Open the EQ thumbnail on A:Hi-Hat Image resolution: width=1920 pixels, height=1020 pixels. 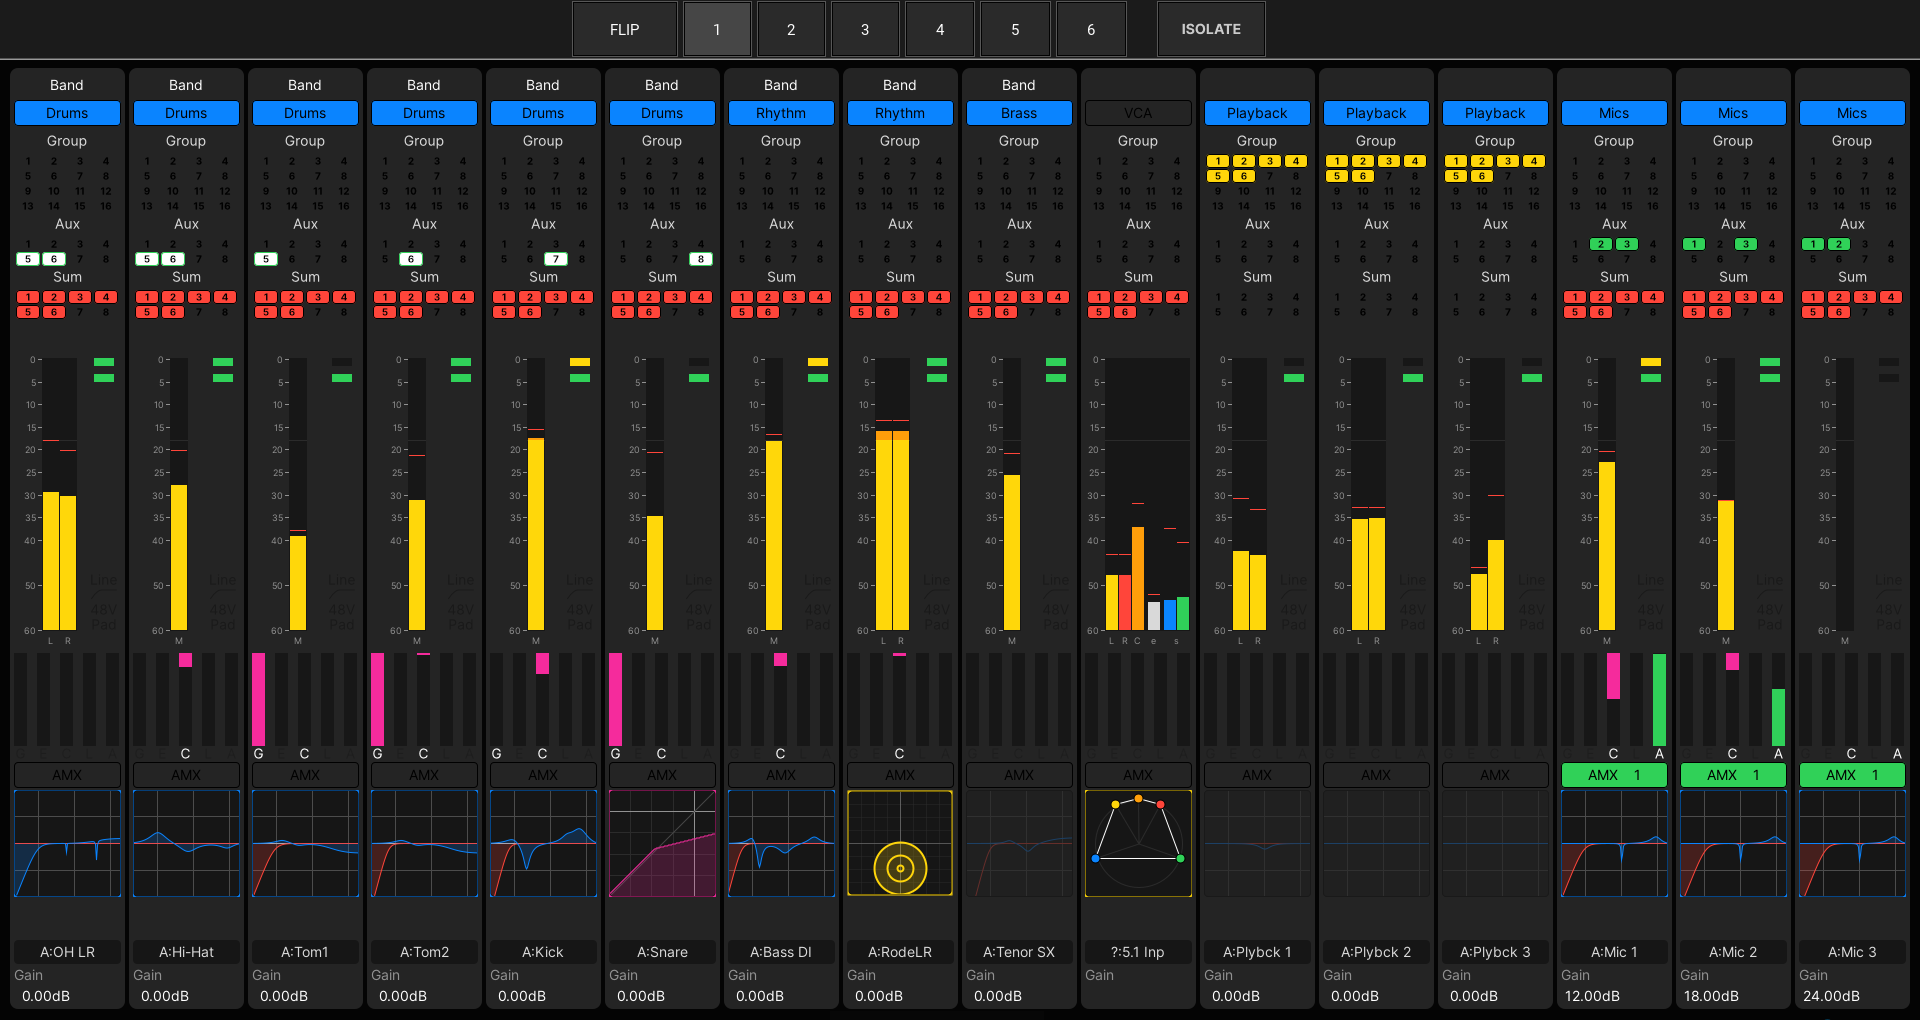(x=186, y=843)
